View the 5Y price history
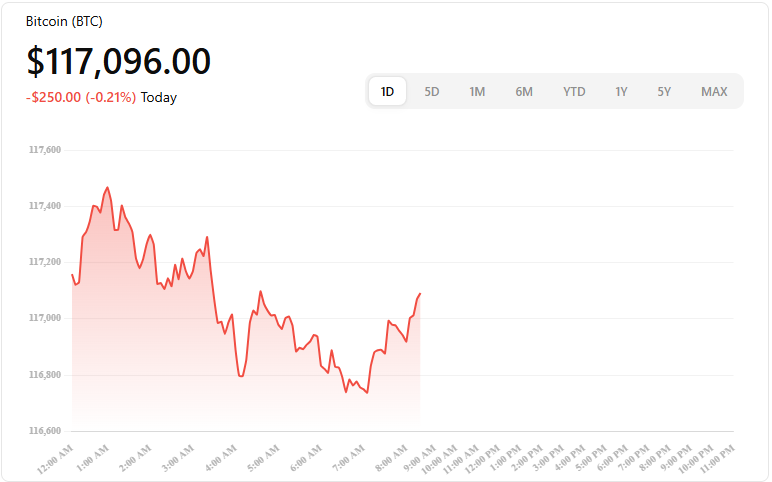Viewport: 772px width, 482px height. coord(664,92)
